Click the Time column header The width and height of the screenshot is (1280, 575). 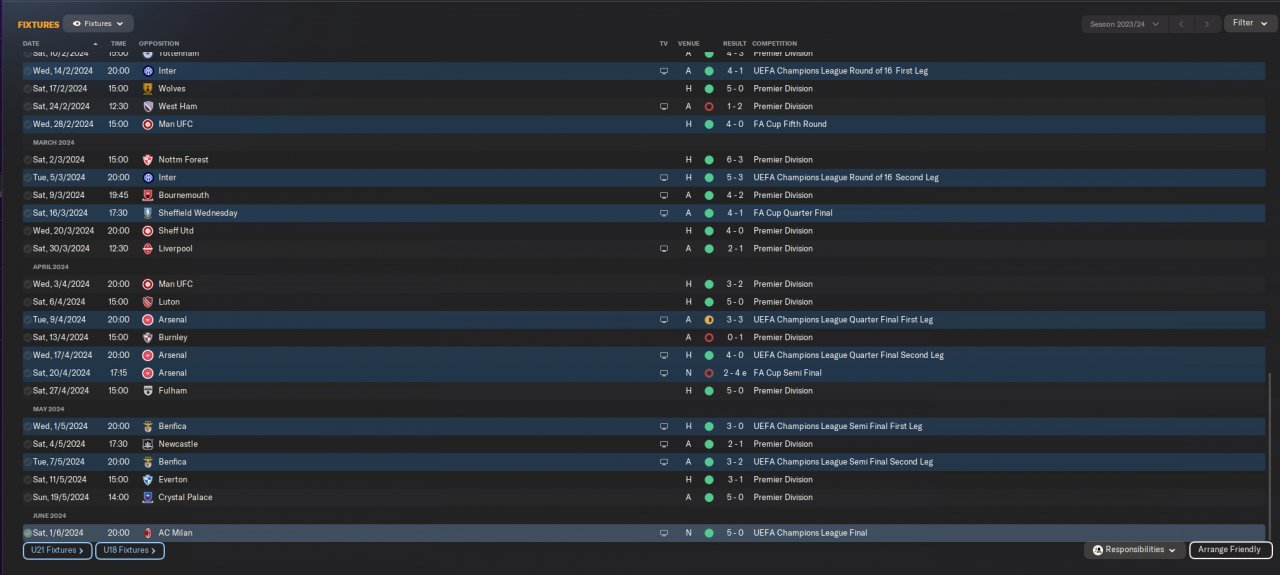[x=118, y=43]
